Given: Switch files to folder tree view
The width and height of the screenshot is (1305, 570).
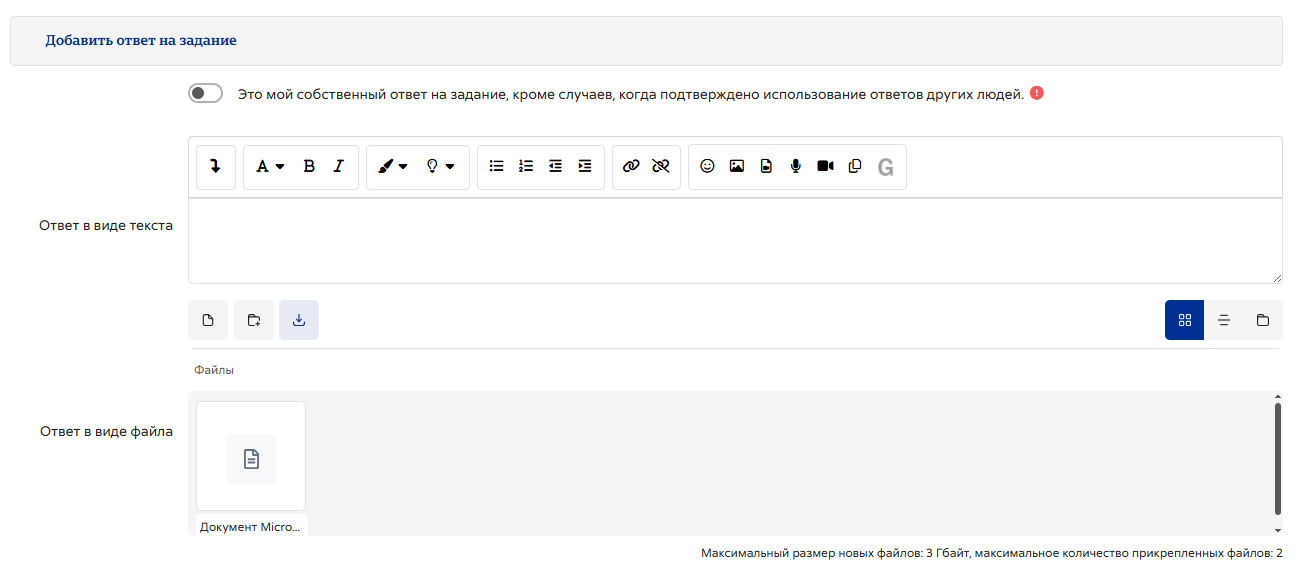Looking at the screenshot, I should pos(1263,320).
